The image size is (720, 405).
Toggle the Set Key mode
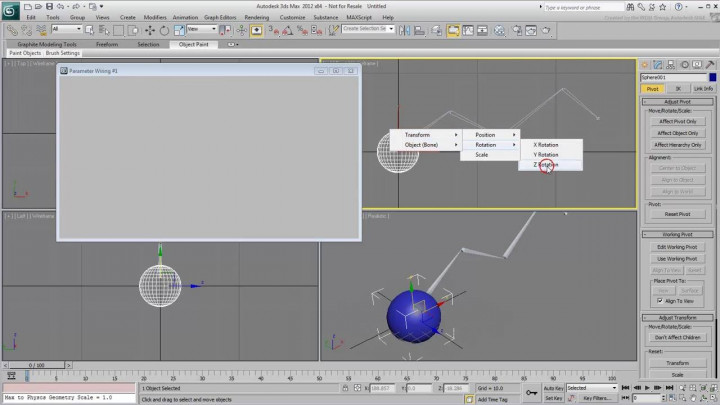click(x=553, y=398)
